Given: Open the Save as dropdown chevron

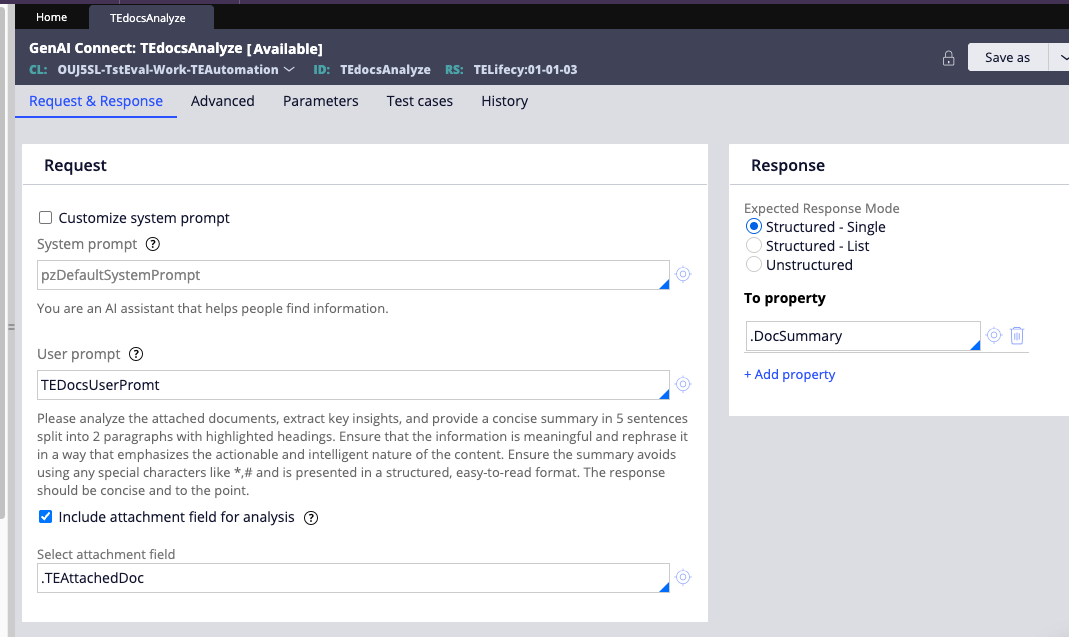Looking at the screenshot, I should (1060, 57).
